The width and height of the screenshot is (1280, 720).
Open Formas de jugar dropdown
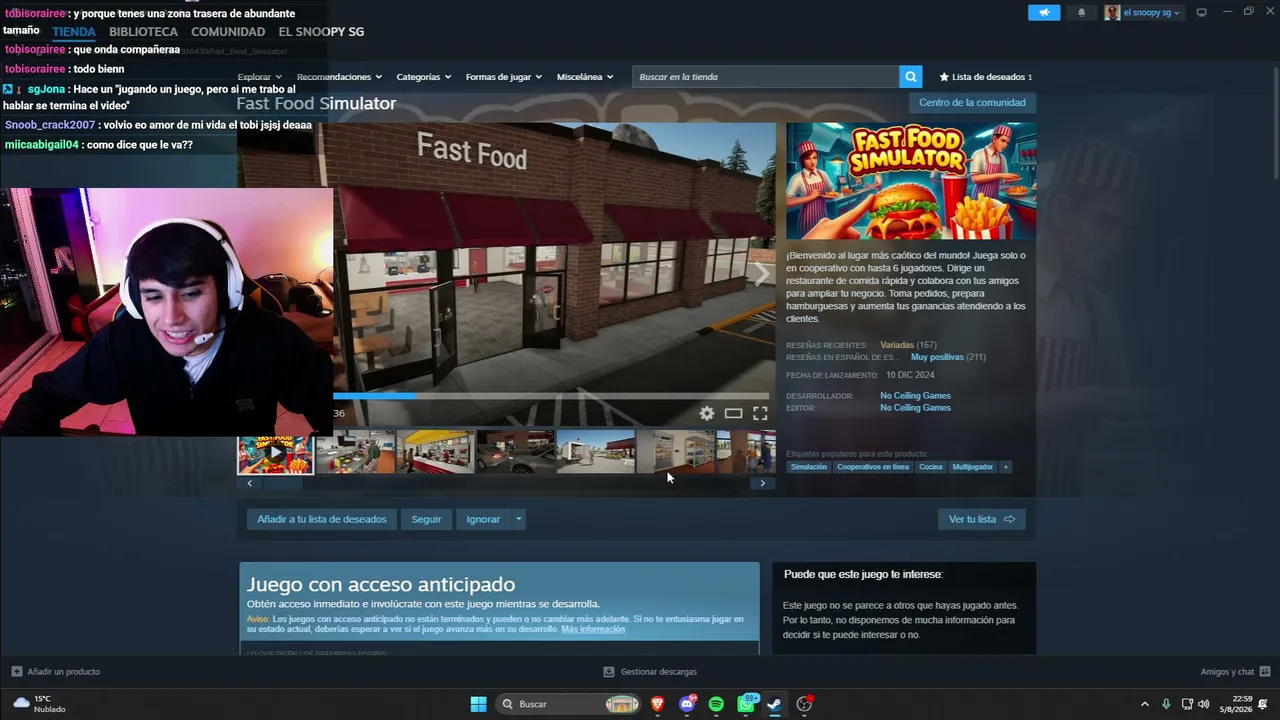point(504,77)
